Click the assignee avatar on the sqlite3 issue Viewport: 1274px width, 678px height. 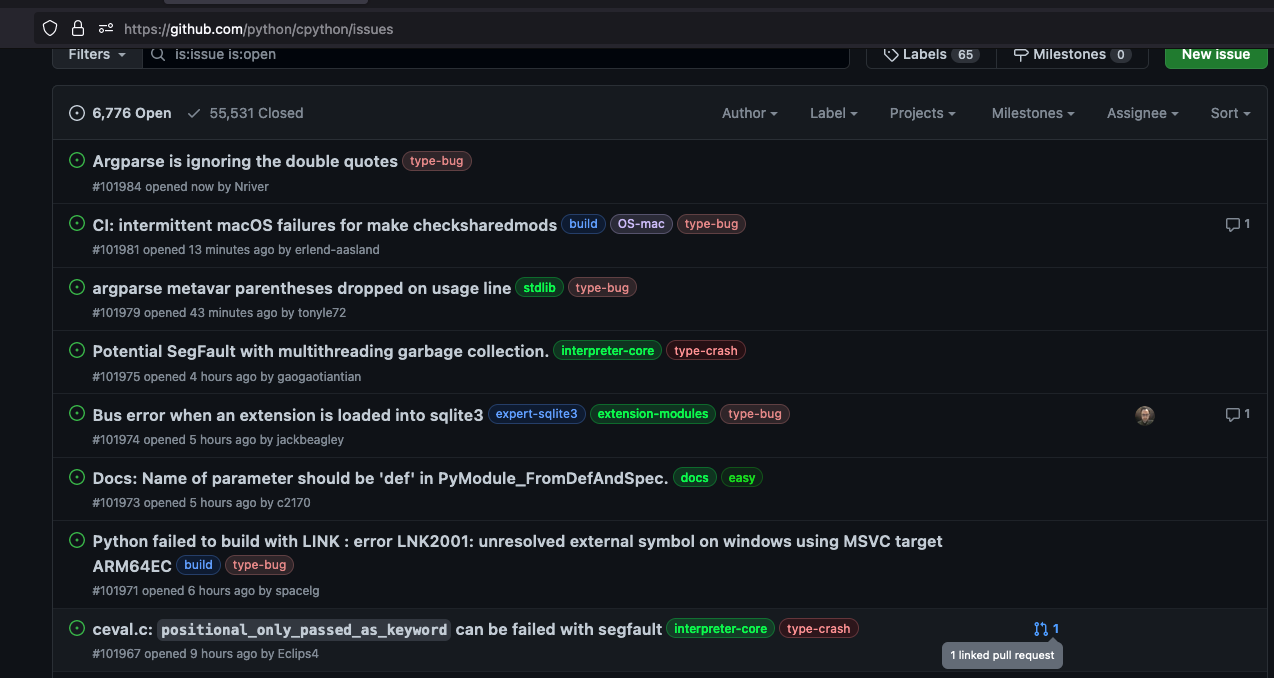1145,415
